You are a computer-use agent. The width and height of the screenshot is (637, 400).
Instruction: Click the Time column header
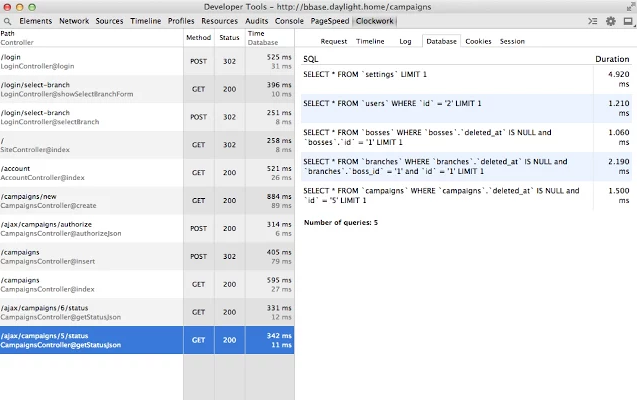(x=270, y=38)
